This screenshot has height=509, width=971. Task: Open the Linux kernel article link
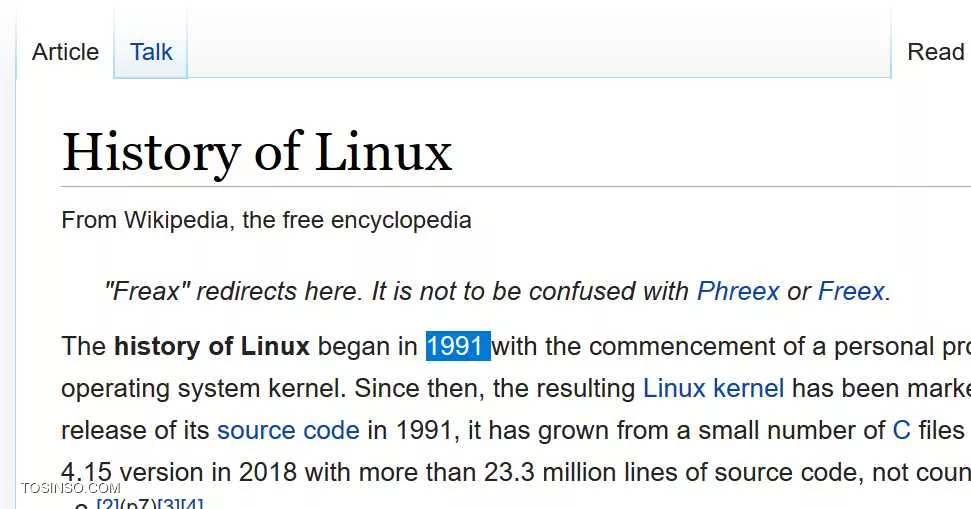(x=713, y=388)
